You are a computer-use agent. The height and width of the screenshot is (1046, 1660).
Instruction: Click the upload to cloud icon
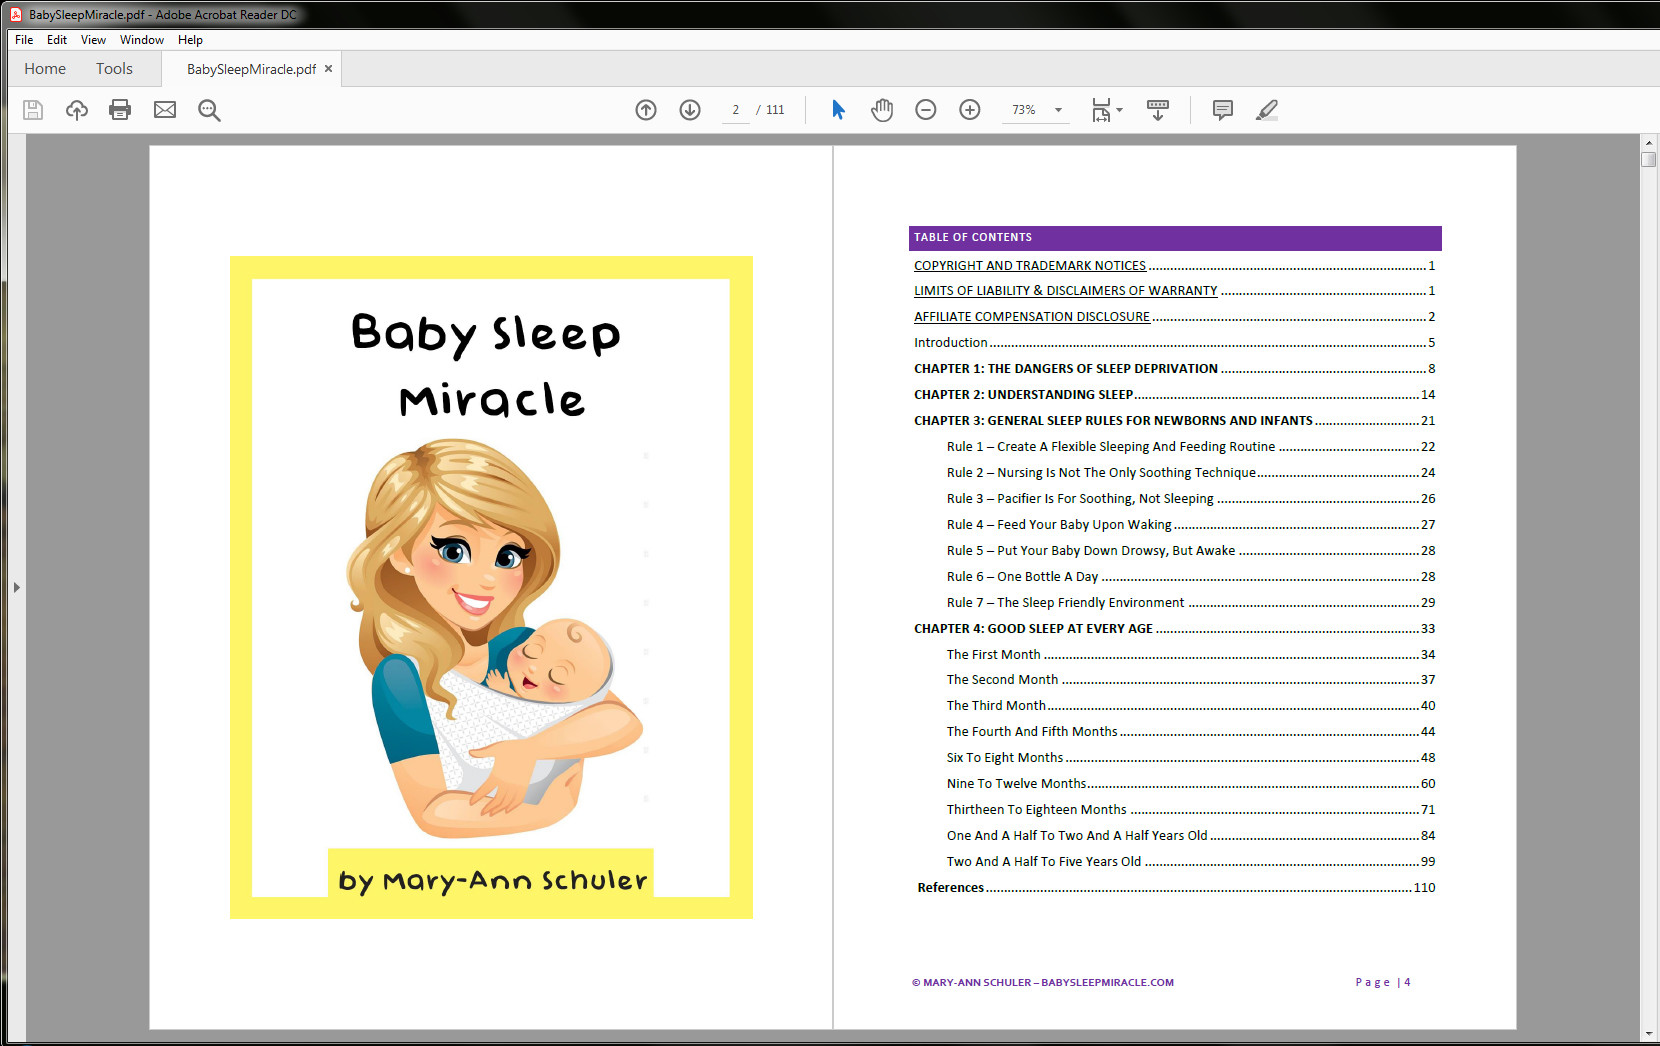point(77,110)
